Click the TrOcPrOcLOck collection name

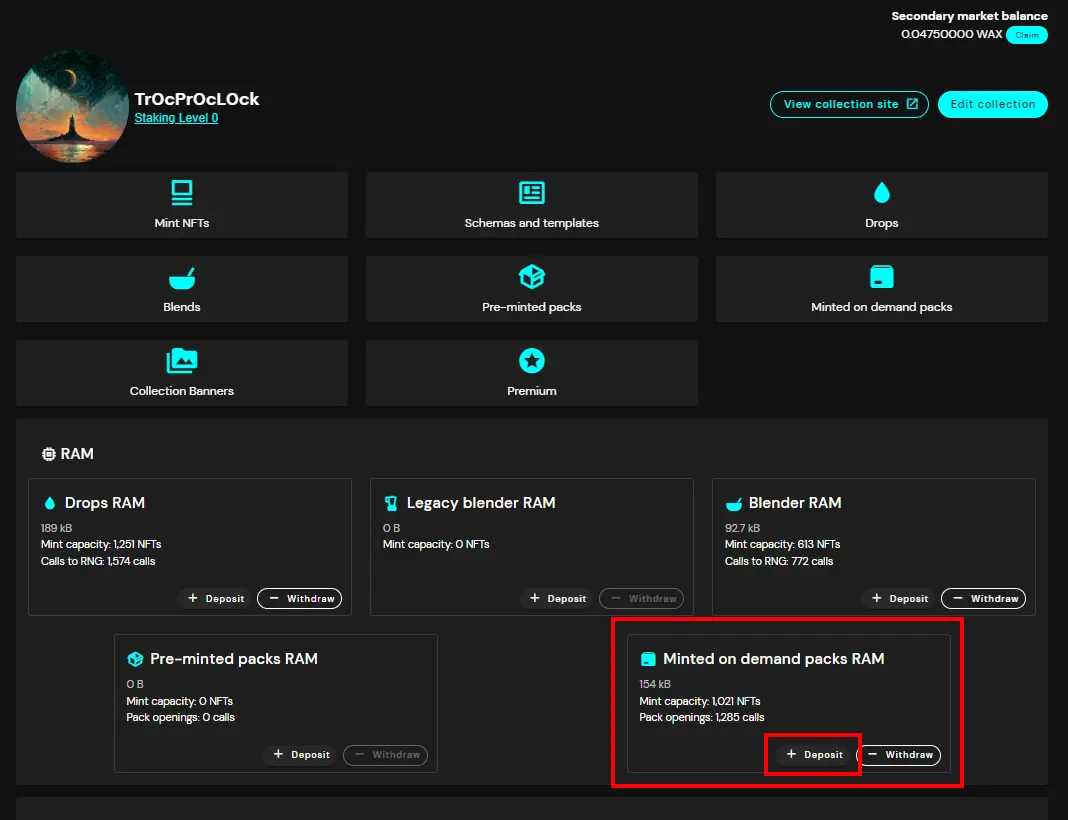[197, 99]
